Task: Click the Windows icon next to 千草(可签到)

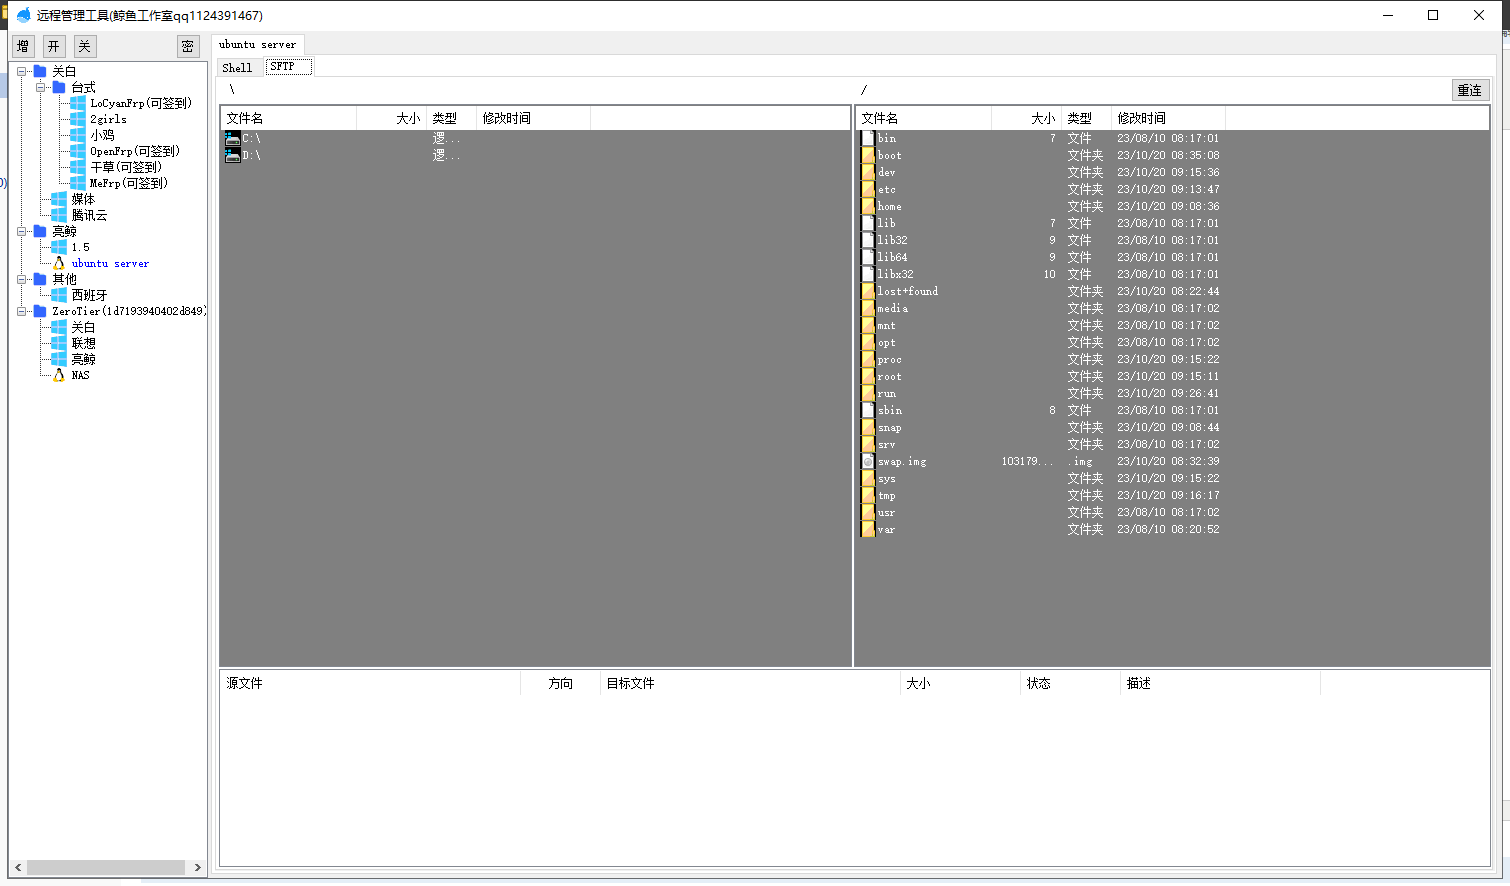Action: coord(78,167)
